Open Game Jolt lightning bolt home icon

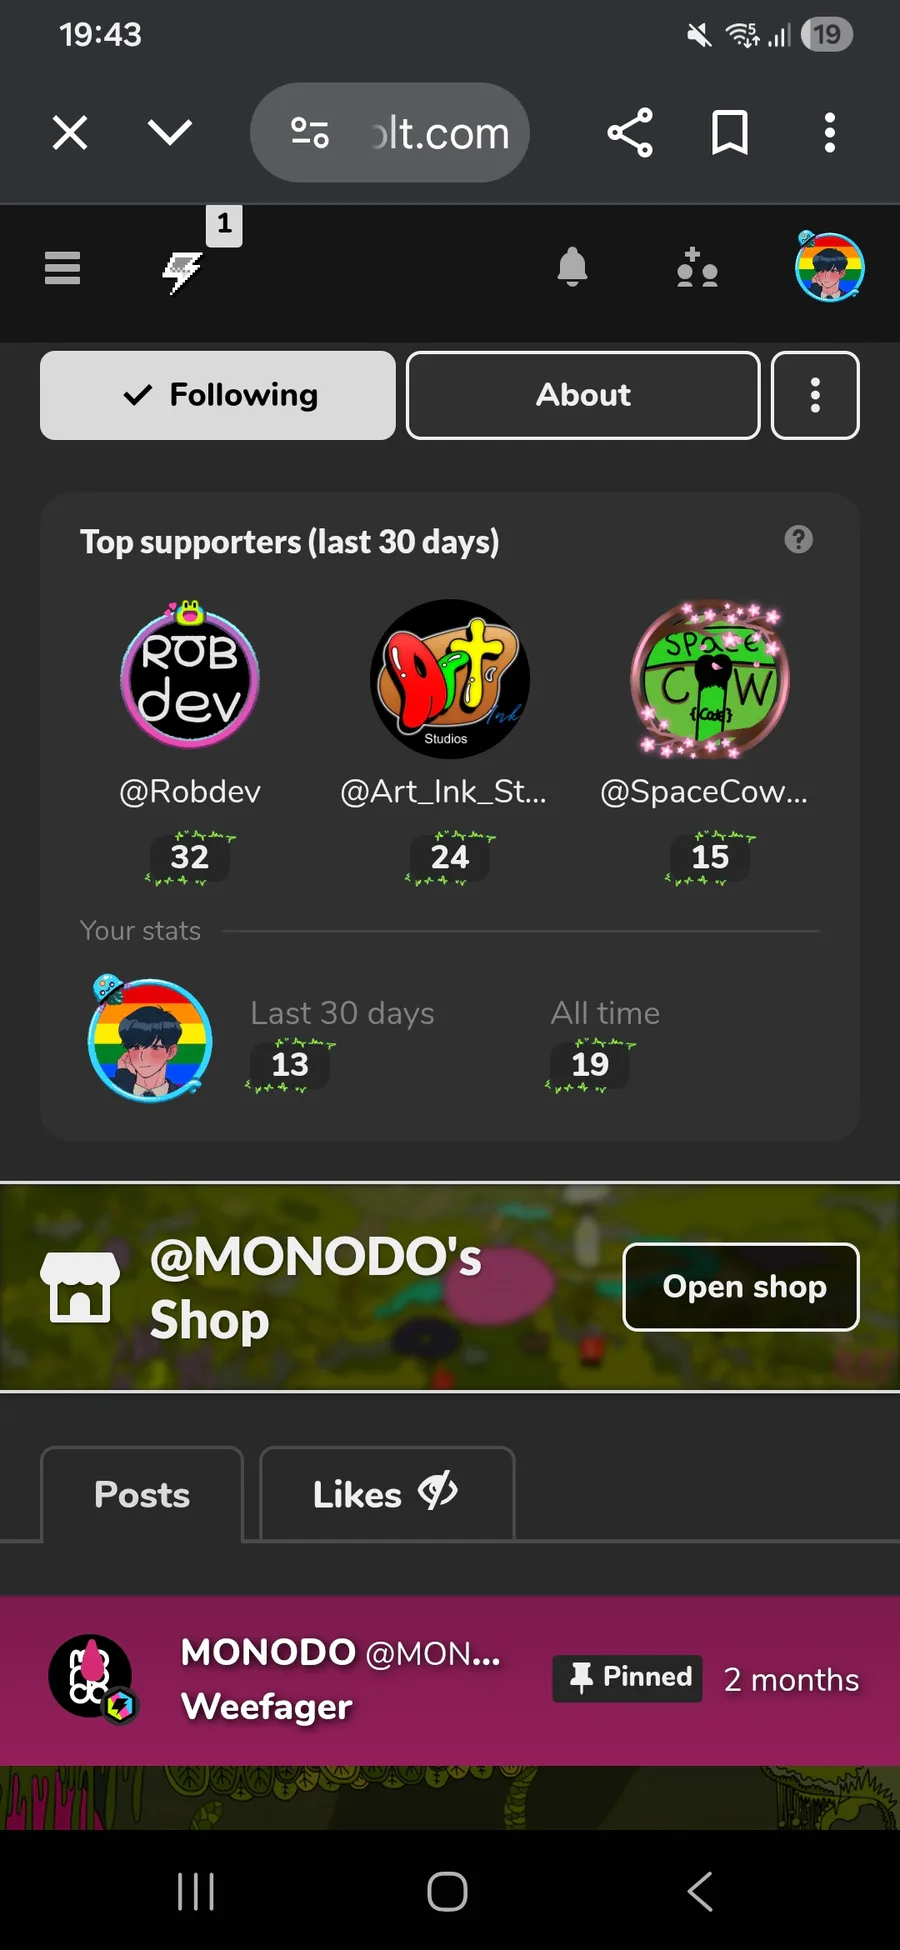183,271
